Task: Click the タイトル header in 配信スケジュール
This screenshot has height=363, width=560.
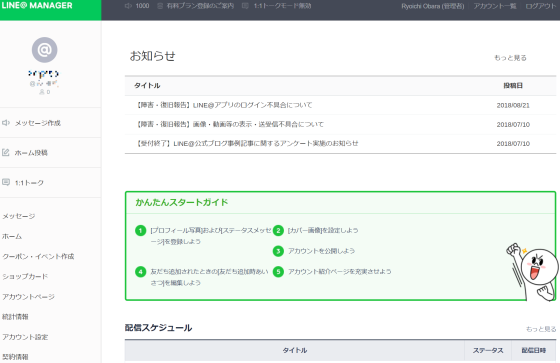Action: (x=295, y=350)
